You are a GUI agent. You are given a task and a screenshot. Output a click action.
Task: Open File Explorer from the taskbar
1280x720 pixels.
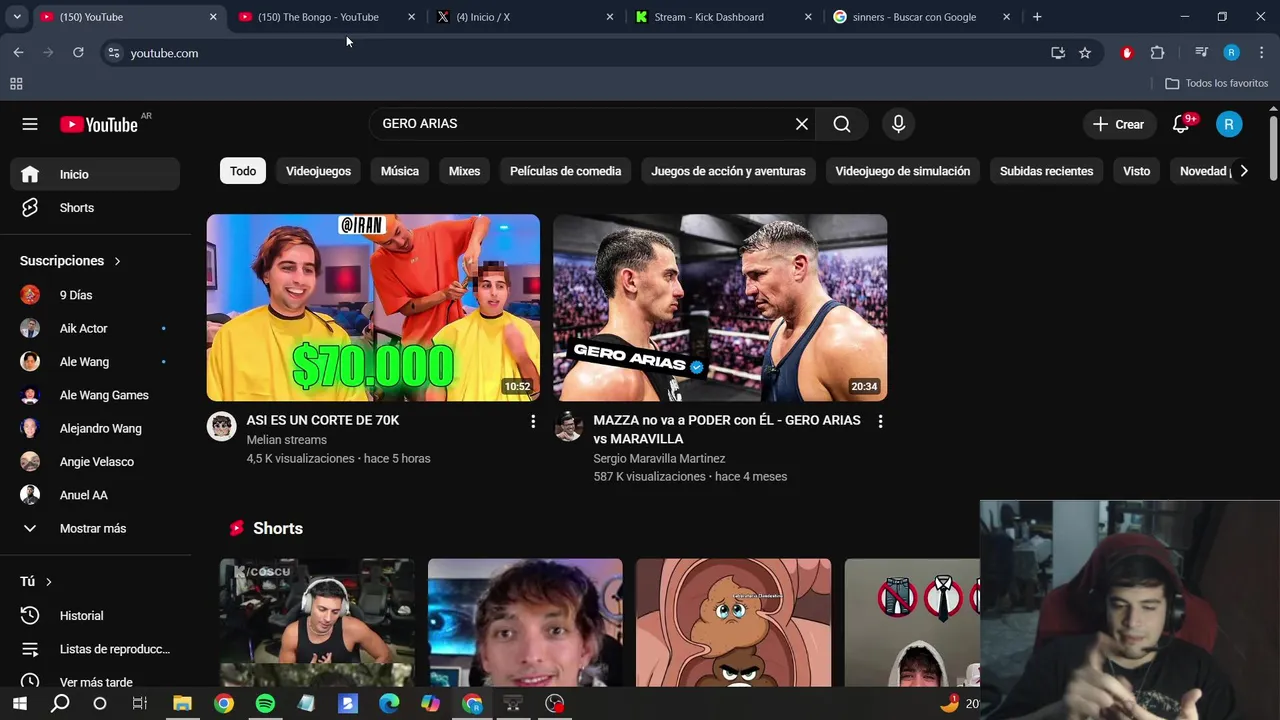182,704
